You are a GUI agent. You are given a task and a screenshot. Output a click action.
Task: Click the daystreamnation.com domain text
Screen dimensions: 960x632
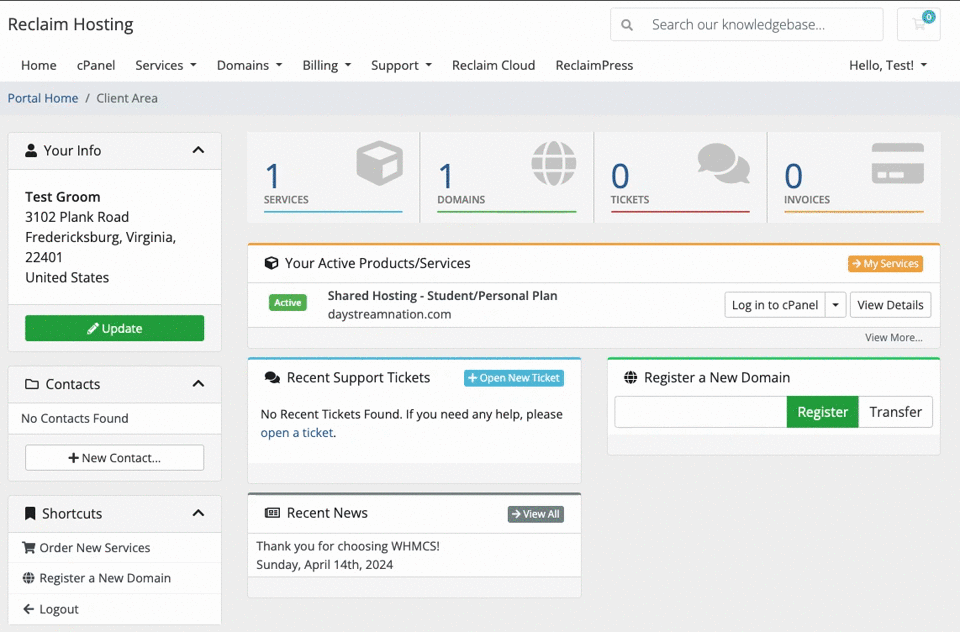tap(389, 314)
